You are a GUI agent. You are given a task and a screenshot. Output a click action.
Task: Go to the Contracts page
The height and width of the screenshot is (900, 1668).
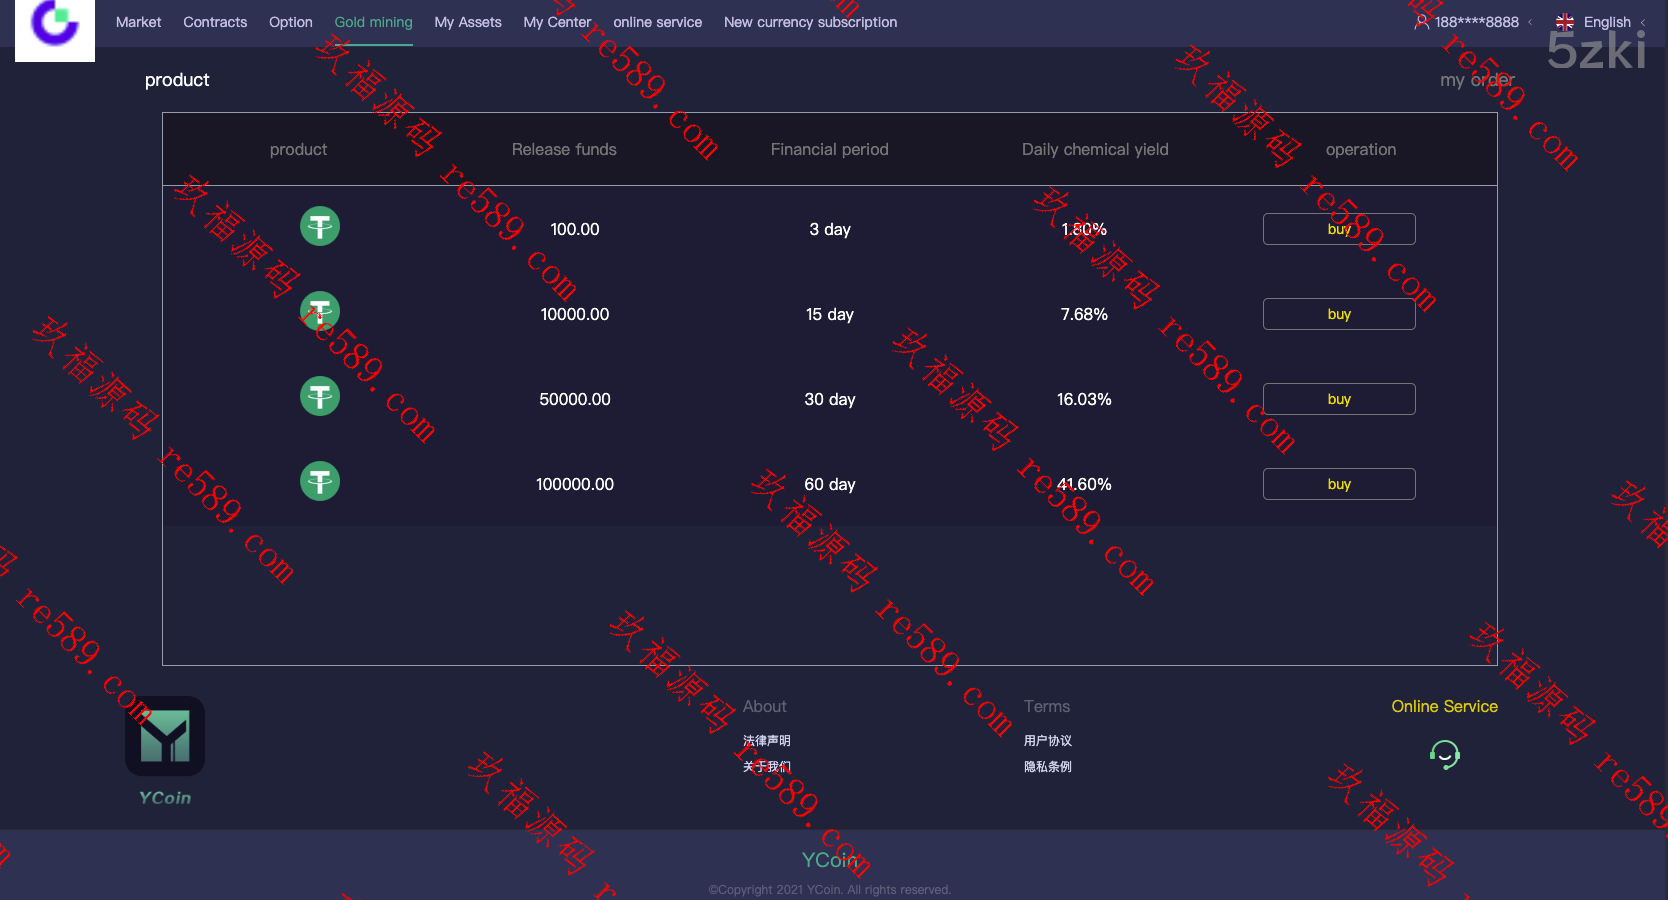pos(215,22)
